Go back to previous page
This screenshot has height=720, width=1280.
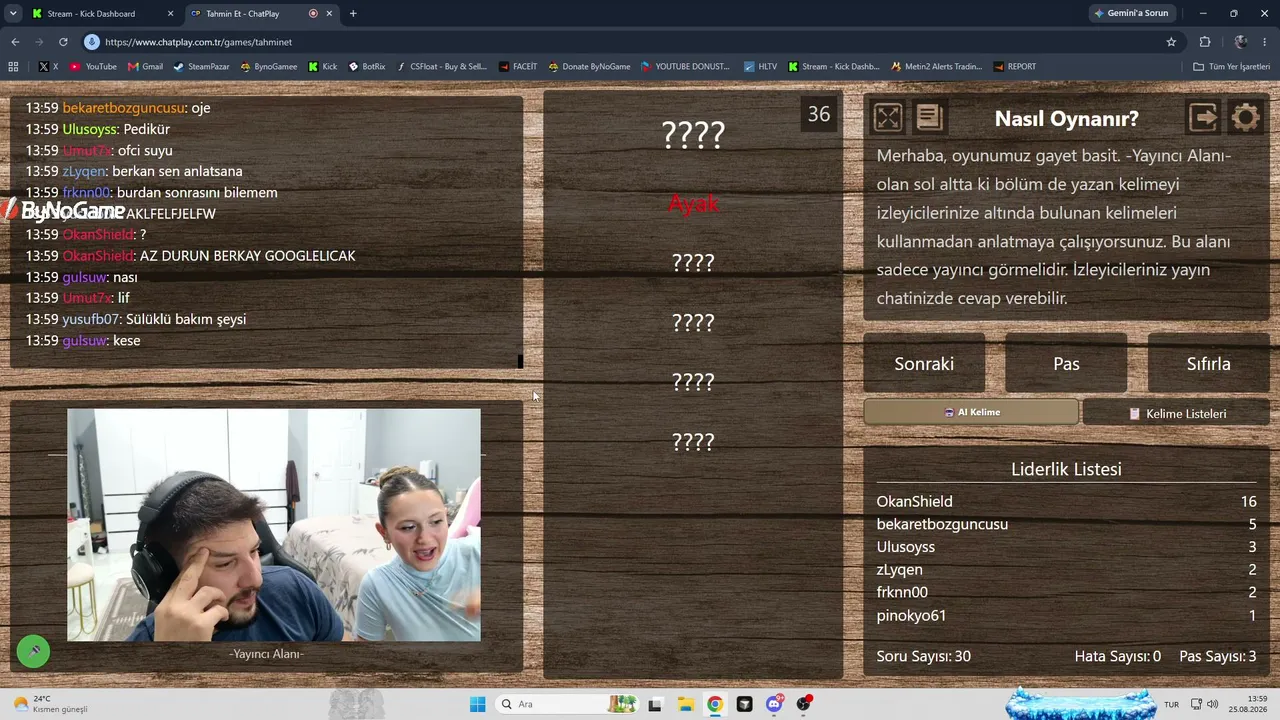click(15, 42)
